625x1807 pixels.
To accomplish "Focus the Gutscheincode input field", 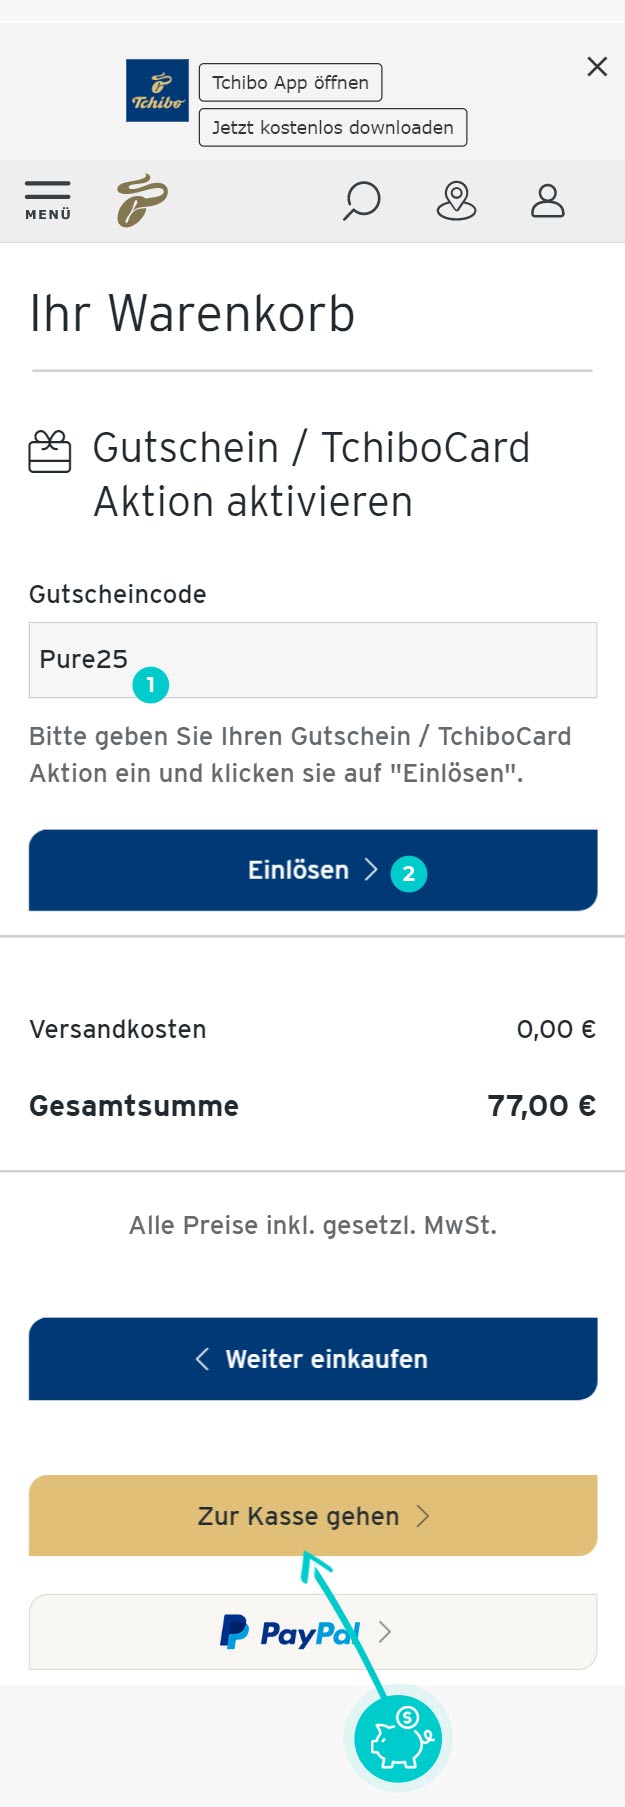I will coord(313,660).
